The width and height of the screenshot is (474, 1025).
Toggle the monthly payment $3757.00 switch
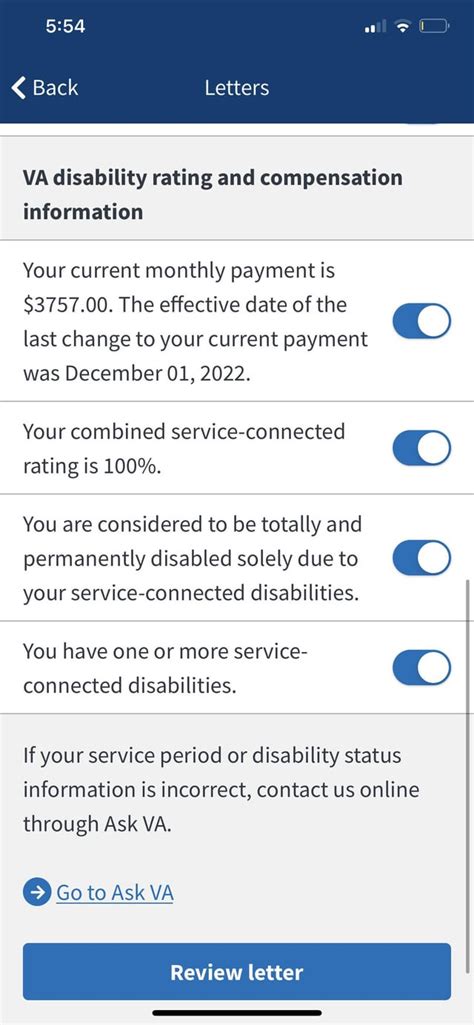422,322
